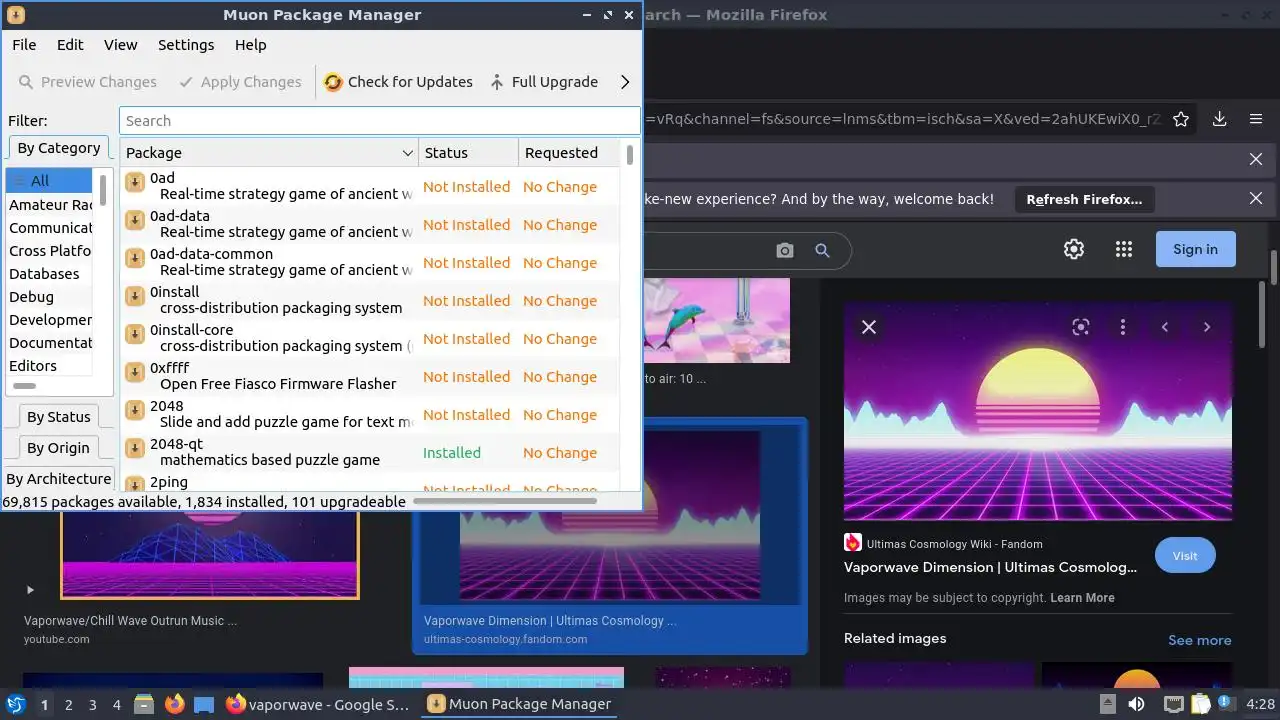Click the Visit button for Vaporwave Dimension

coord(1184,556)
